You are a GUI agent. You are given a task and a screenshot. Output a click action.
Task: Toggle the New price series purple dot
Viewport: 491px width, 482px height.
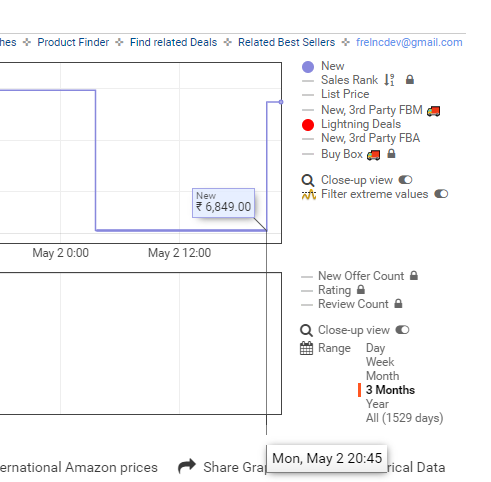(308, 67)
